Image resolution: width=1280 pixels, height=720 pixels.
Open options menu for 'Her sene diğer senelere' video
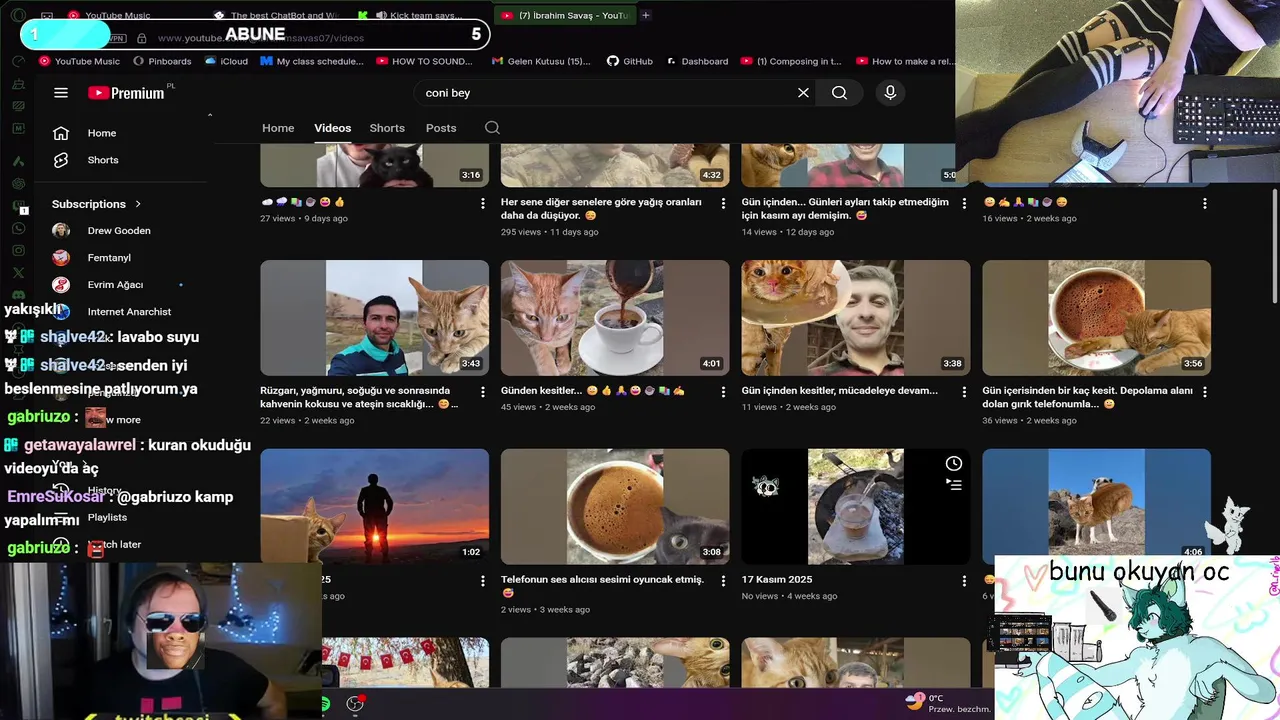tap(723, 203)
